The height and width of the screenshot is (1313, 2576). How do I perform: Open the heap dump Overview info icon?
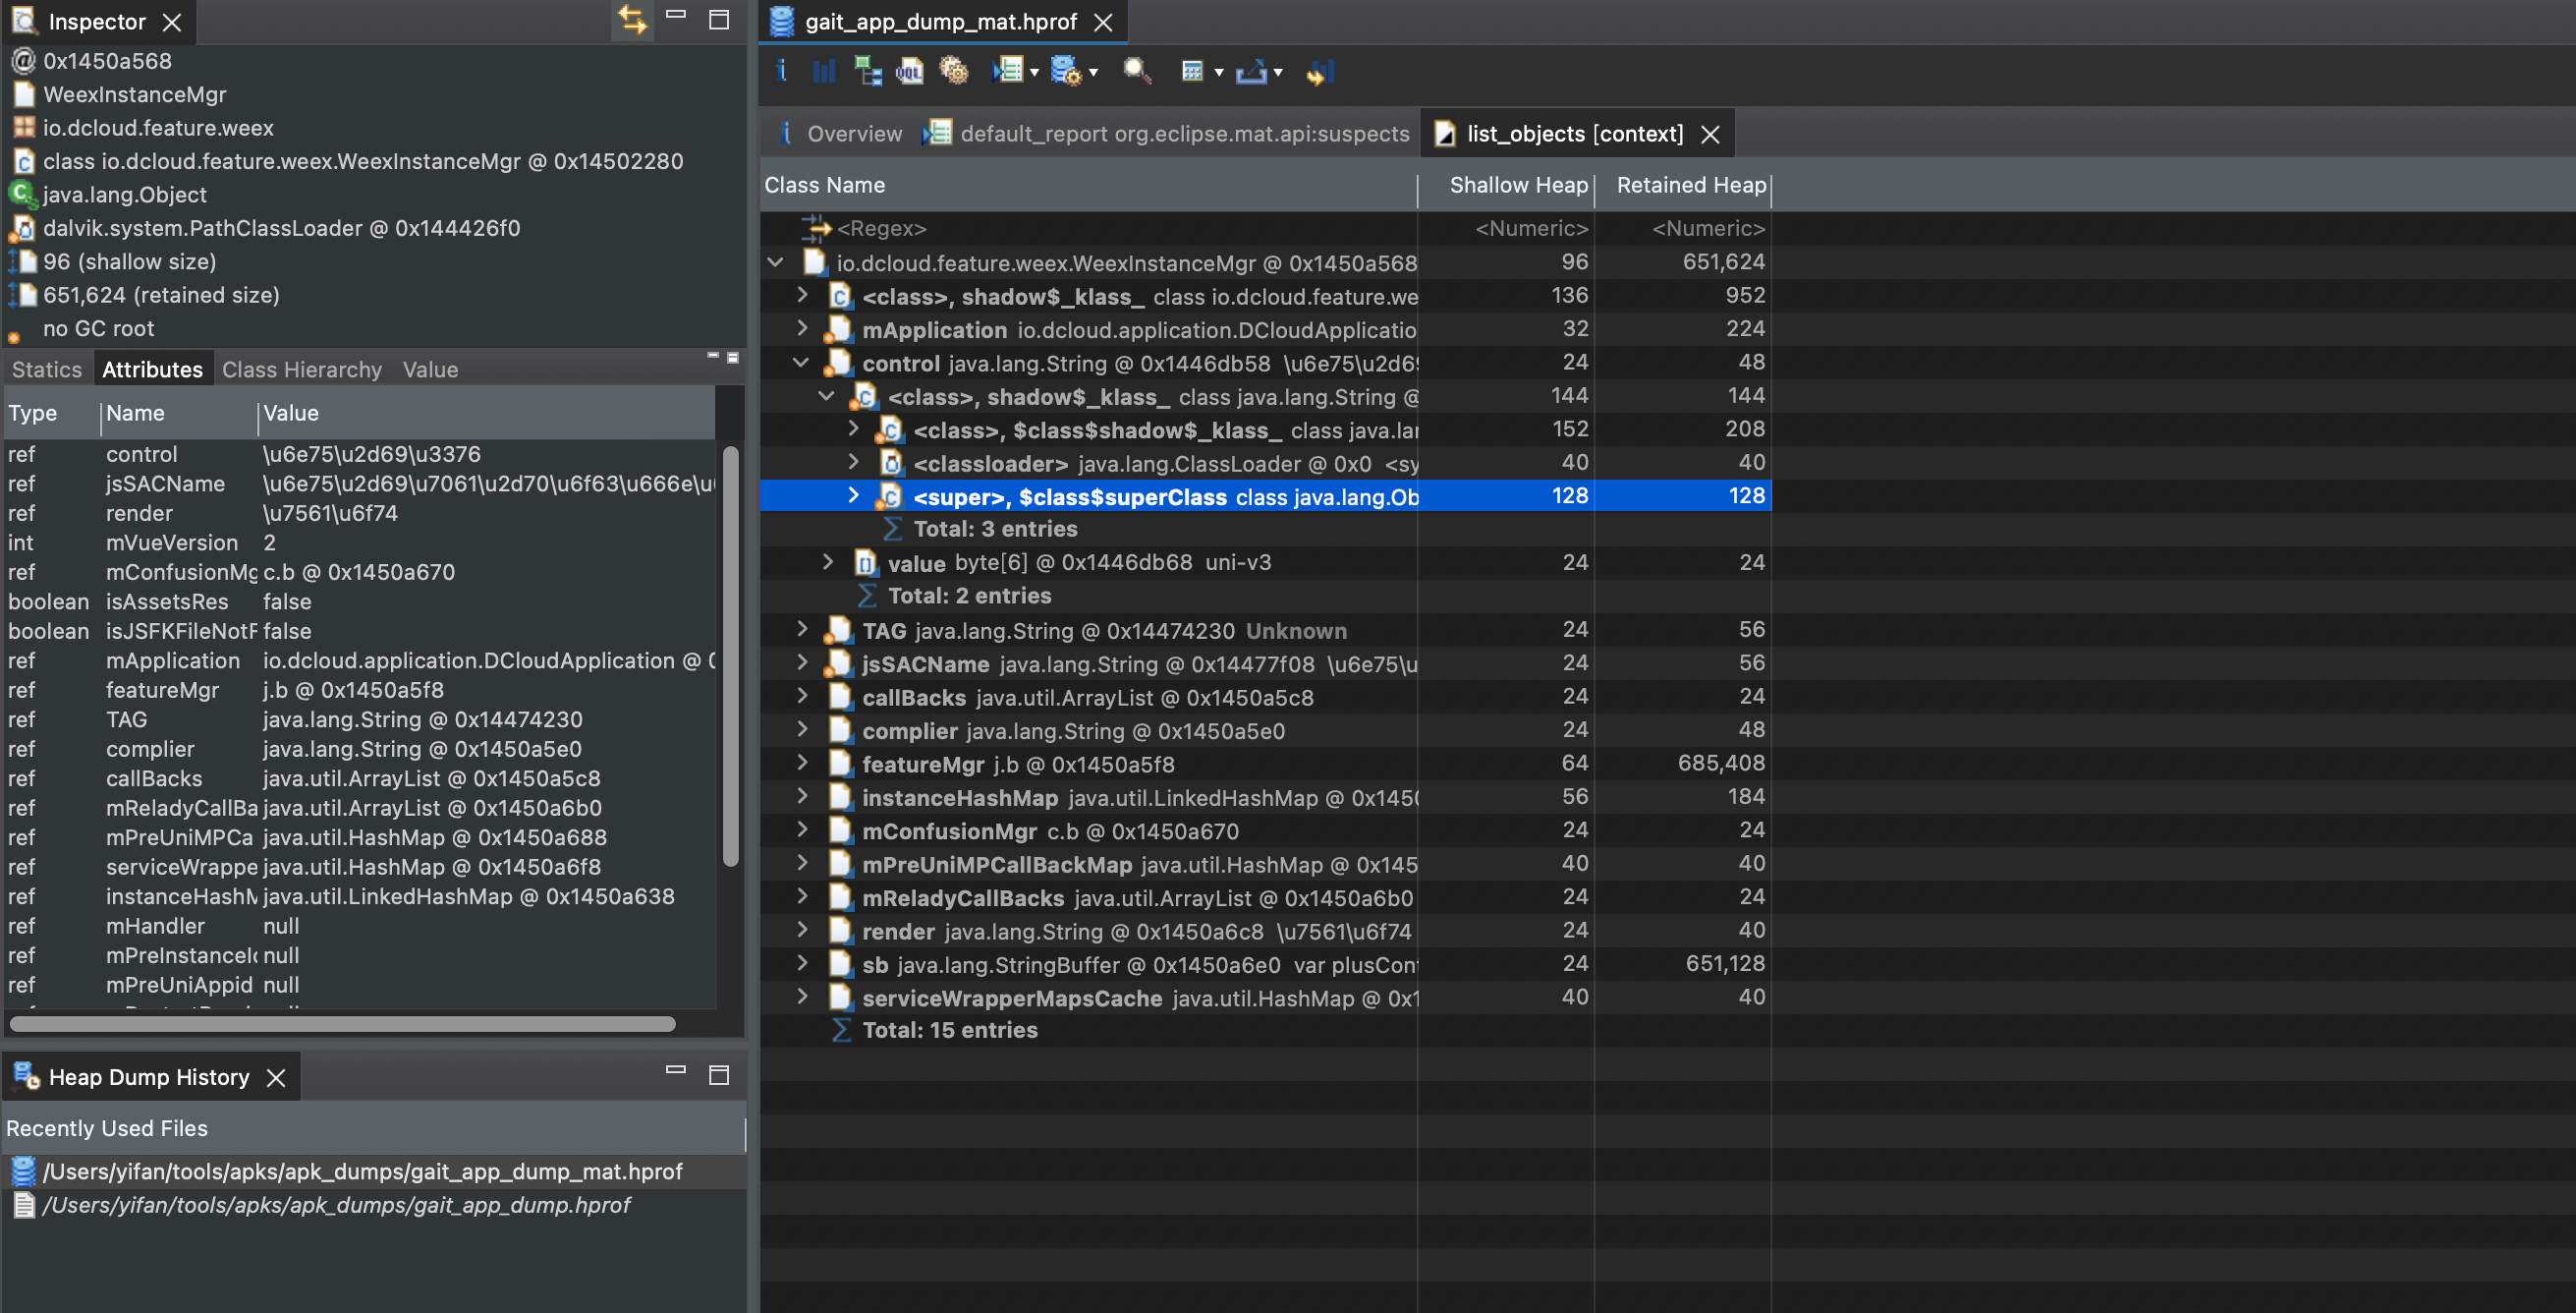(782, 71)
